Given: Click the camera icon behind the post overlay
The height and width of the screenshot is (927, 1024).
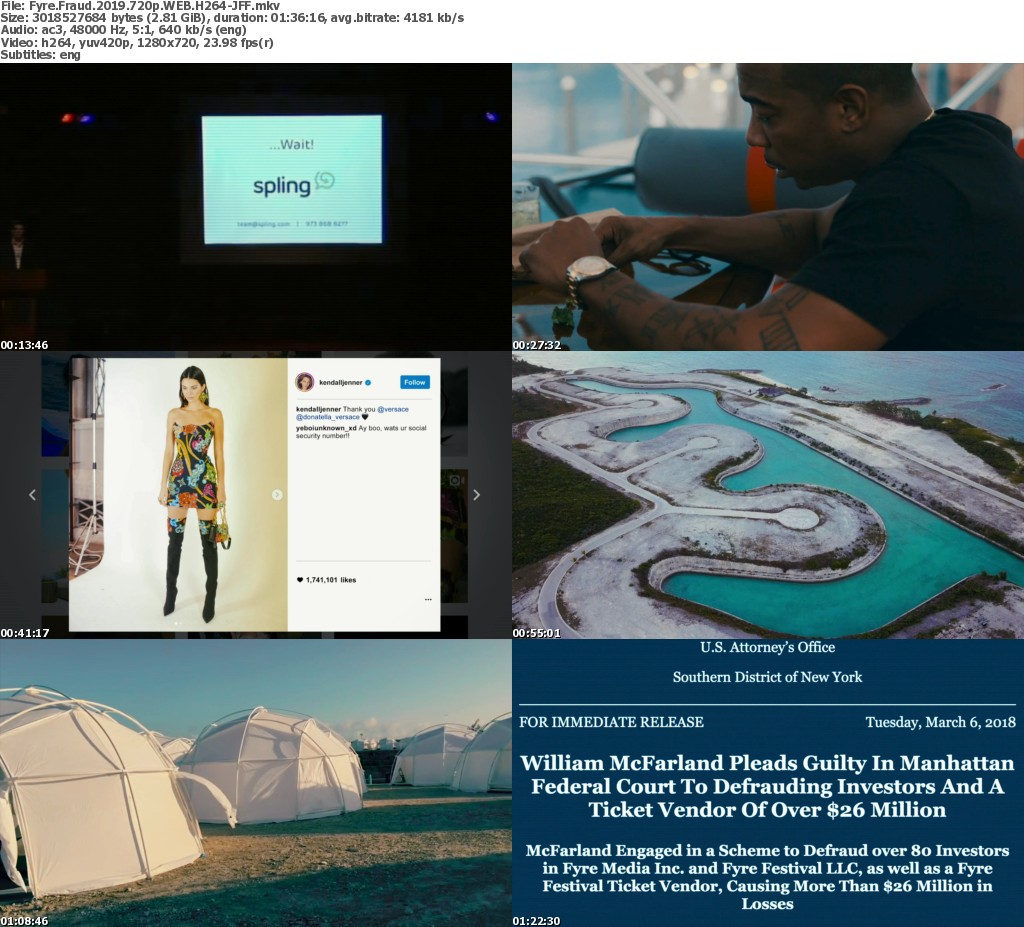Looking at the screenshot, I should [x=455, y=481].
